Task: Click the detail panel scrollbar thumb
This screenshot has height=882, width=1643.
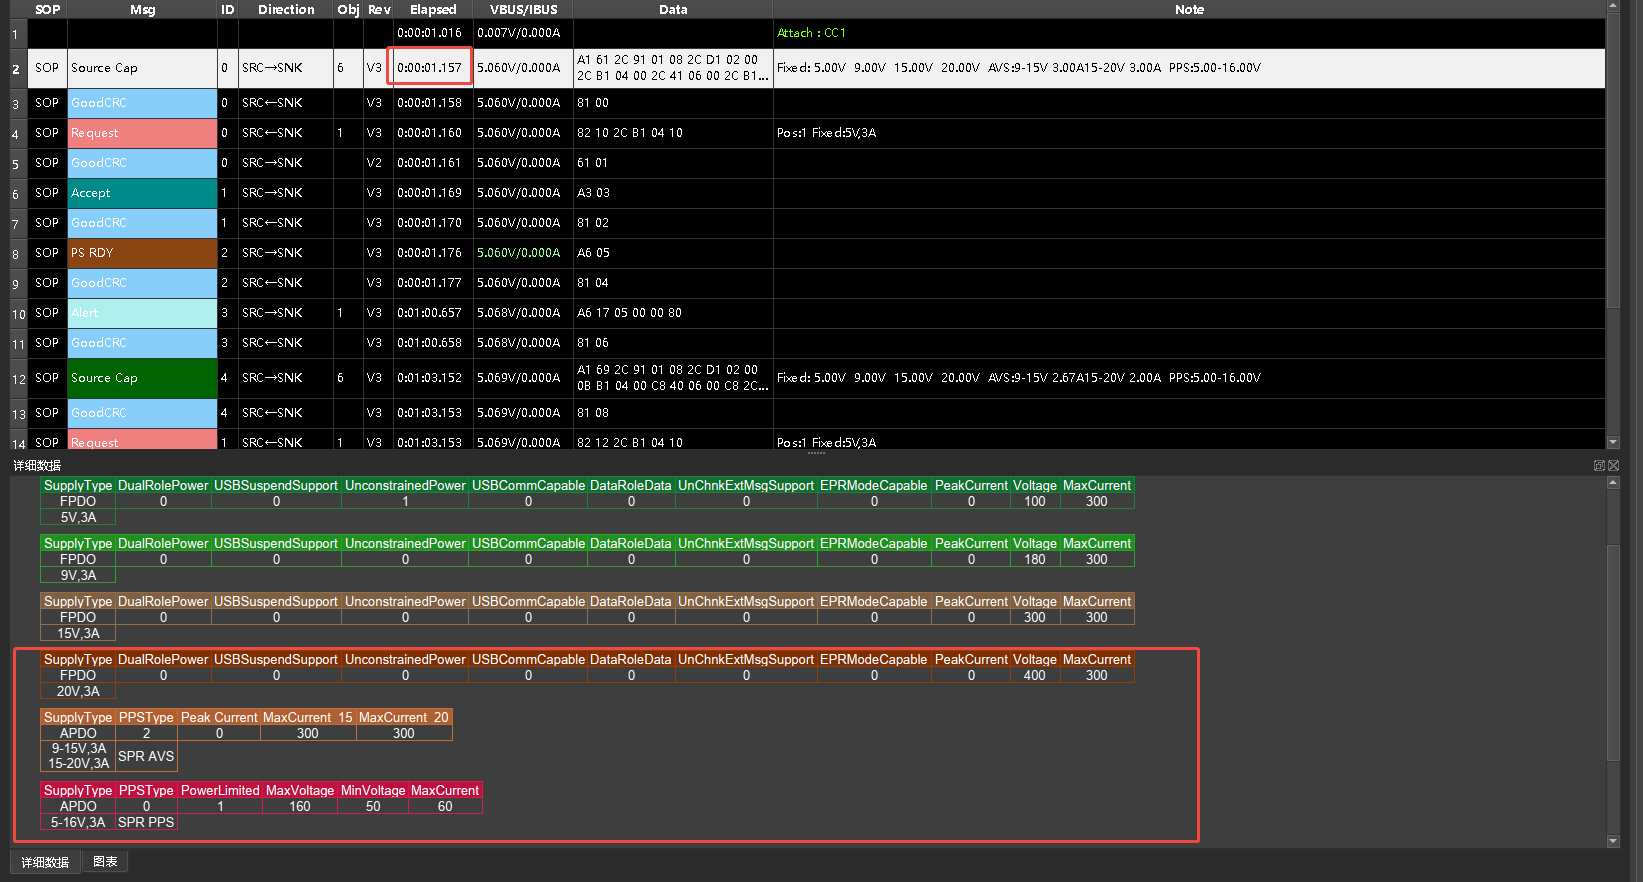Action: (x=1612, y=652)
